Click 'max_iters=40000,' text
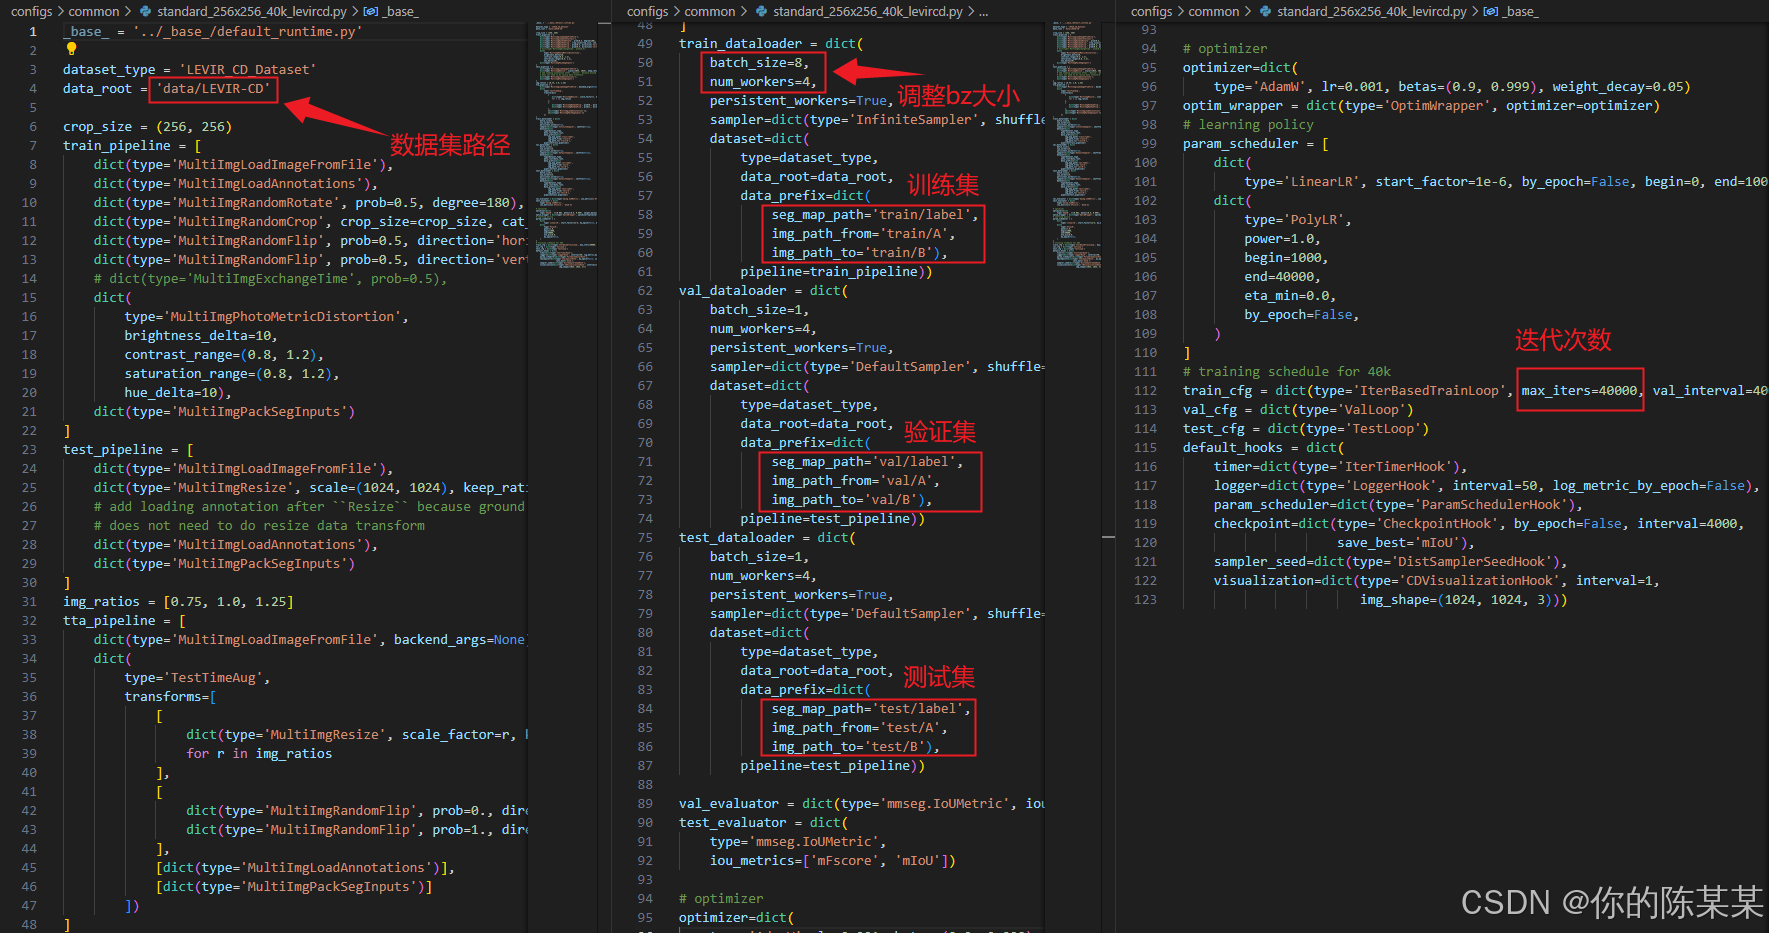 pos(1582,391)
